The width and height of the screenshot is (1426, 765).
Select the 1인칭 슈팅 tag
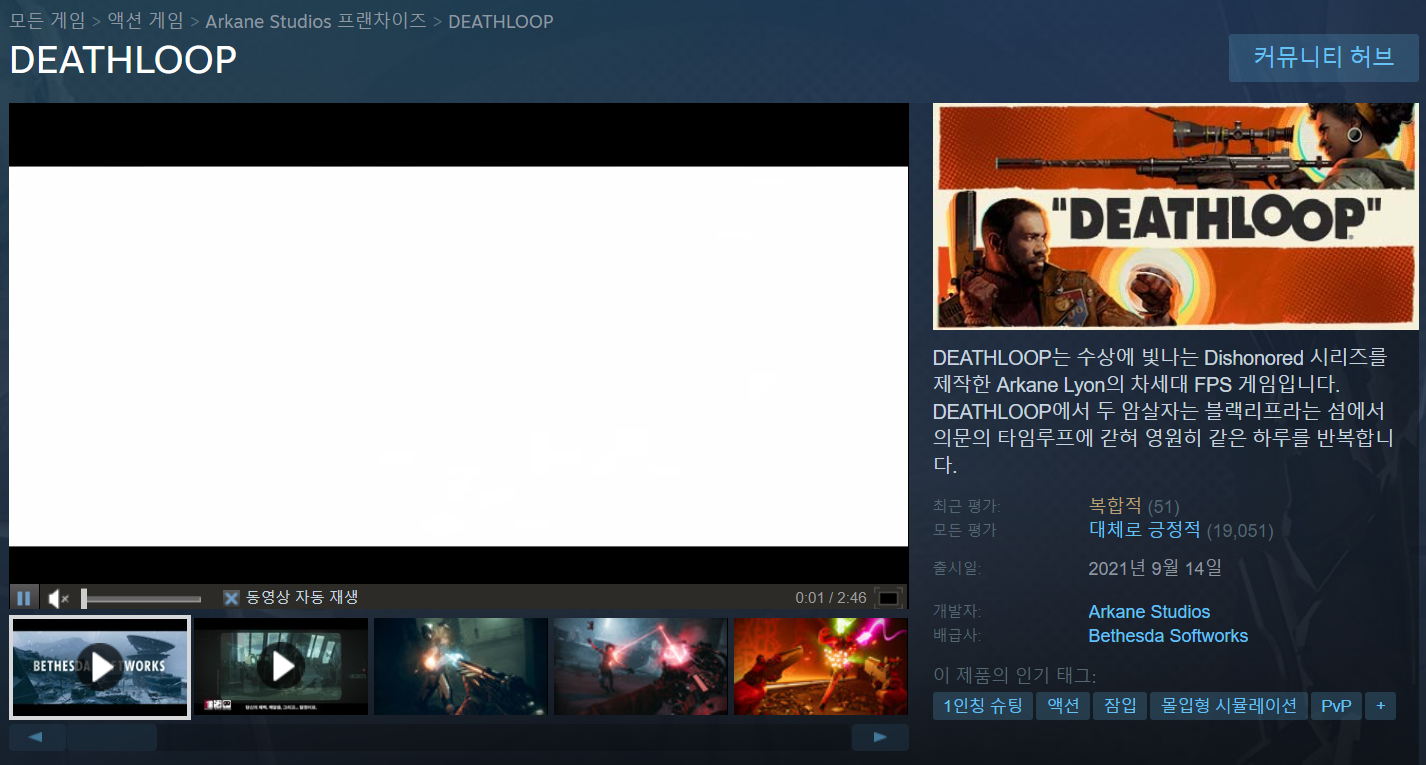coord(982,706)
